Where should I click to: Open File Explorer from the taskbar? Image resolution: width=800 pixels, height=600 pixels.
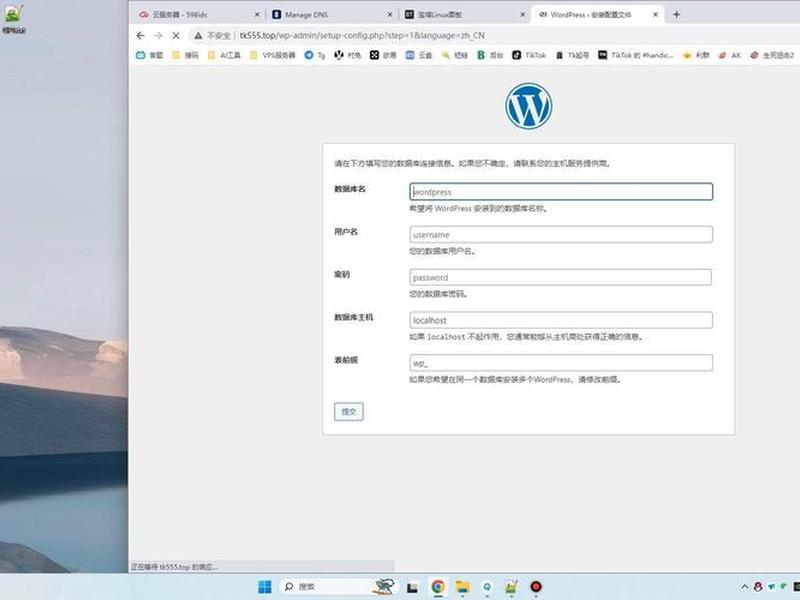click(463, 587)
